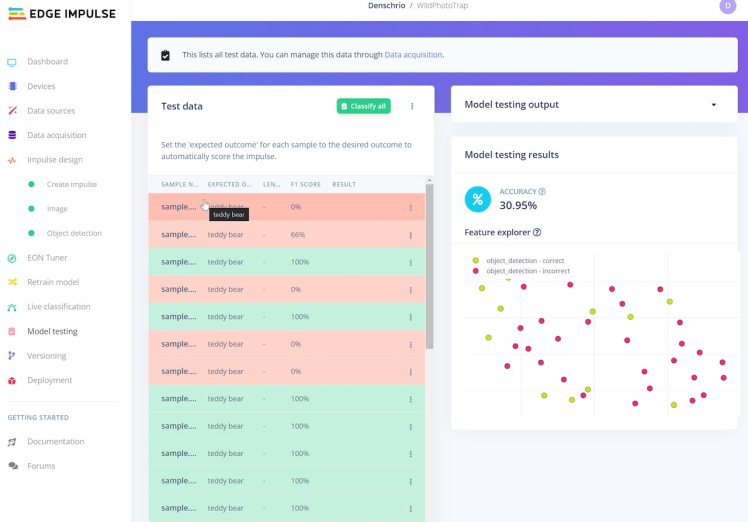This screenshot has width=748, height=522.
Task: Open row menu for first 0% sample
Action: pyautogui.click(x=411, y=208)
